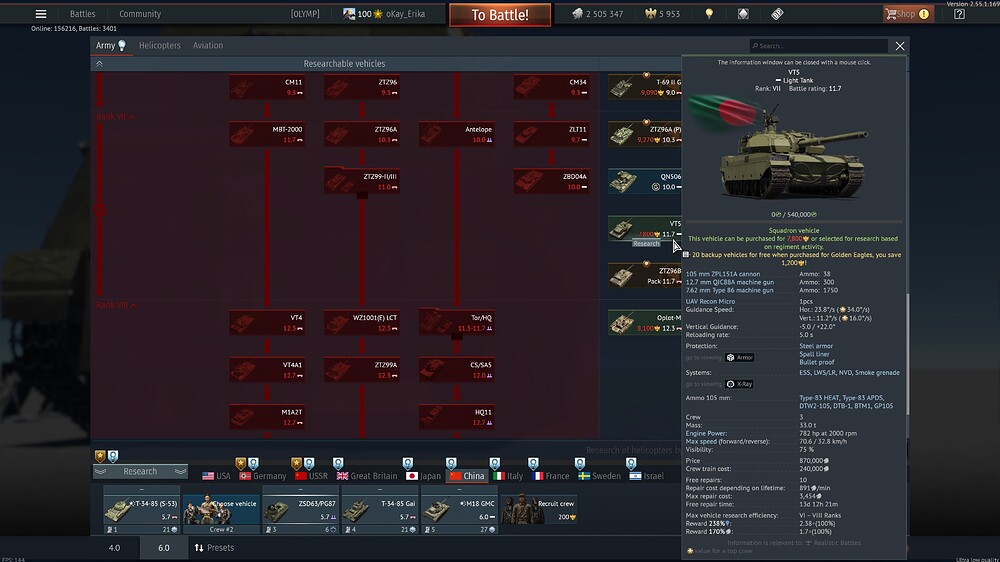Select the CS/SA5 vehicle card
Screen dimensions: 1000x562
457,370
